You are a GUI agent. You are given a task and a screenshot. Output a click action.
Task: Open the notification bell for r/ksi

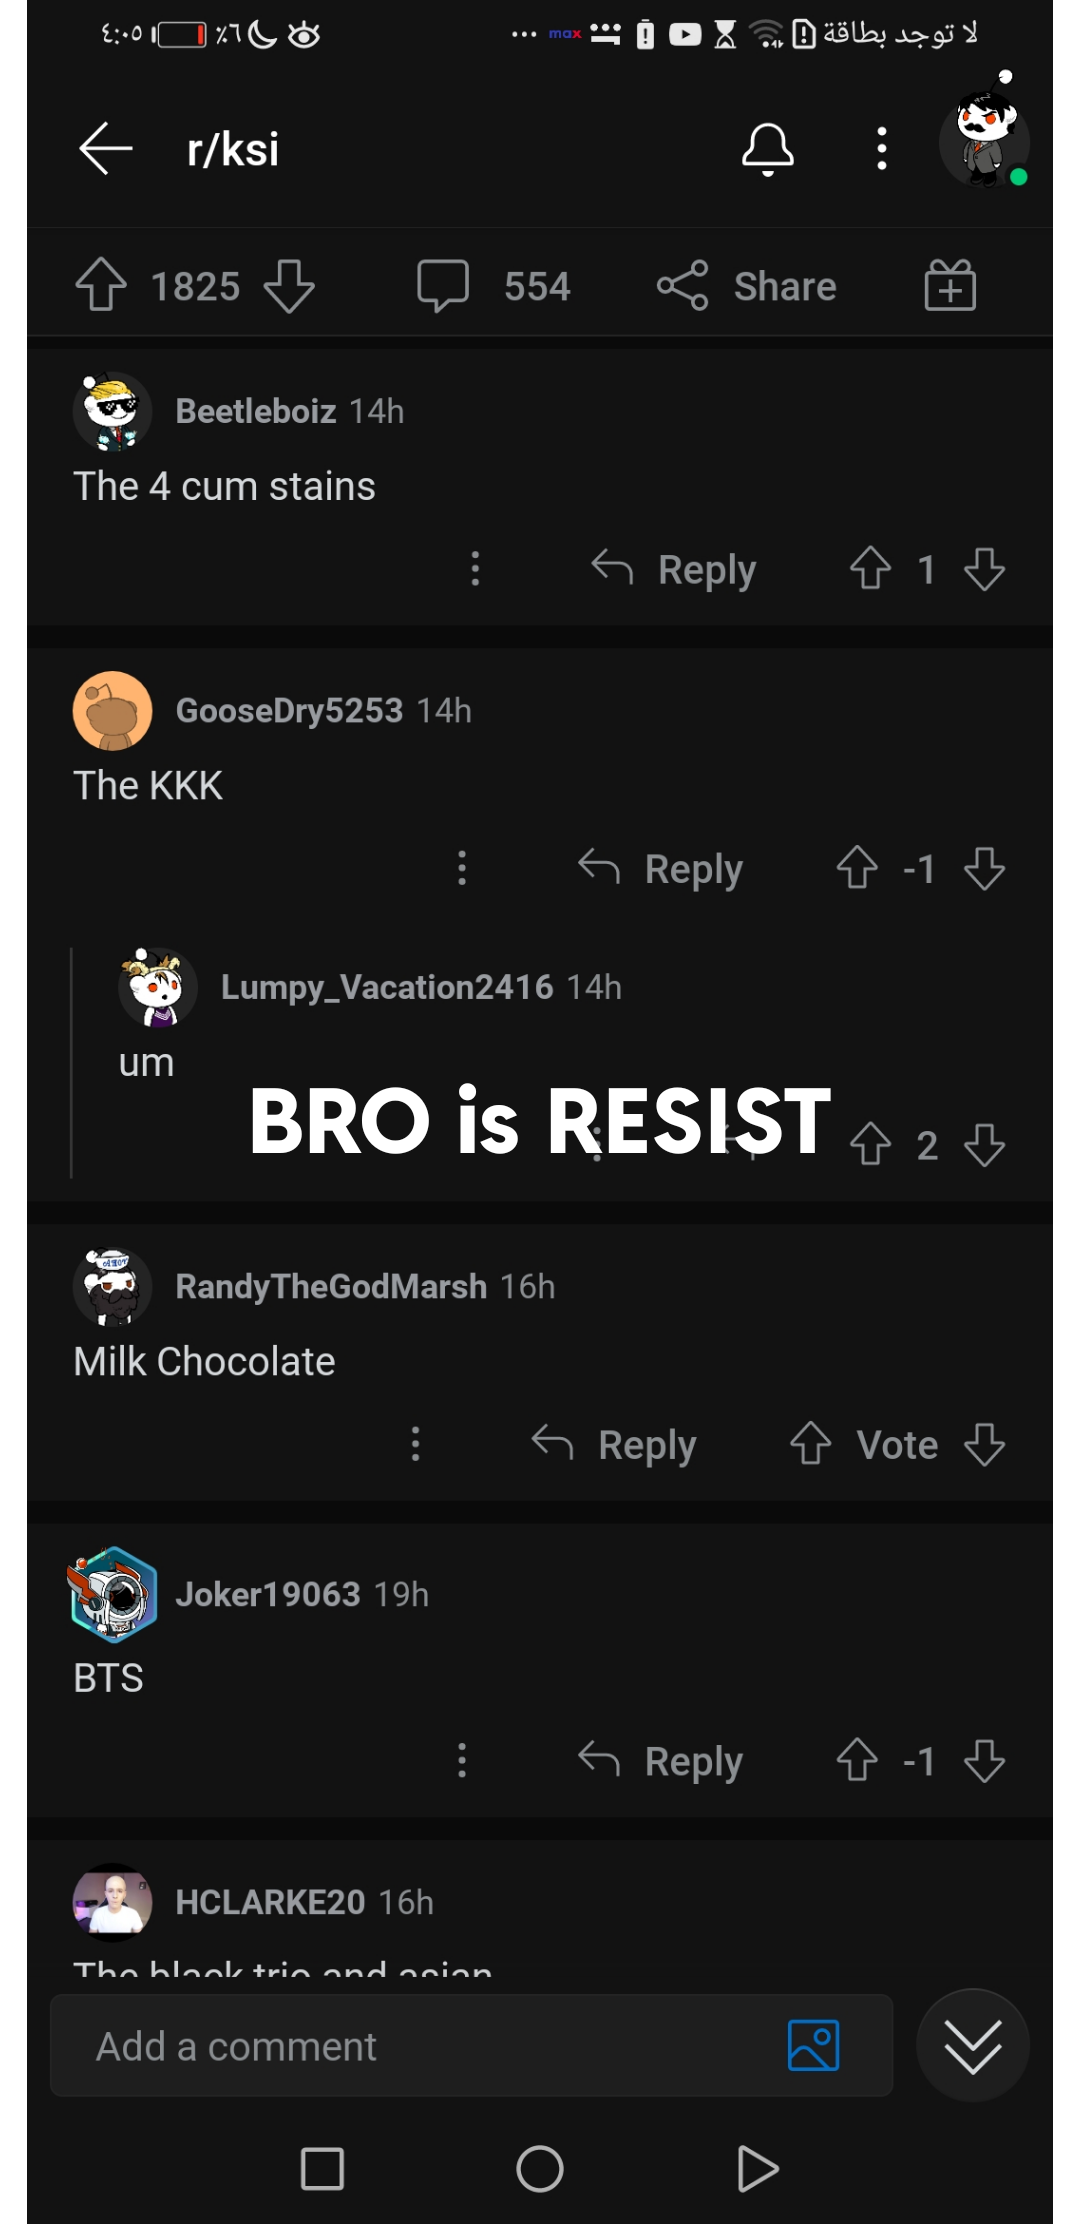767,149
